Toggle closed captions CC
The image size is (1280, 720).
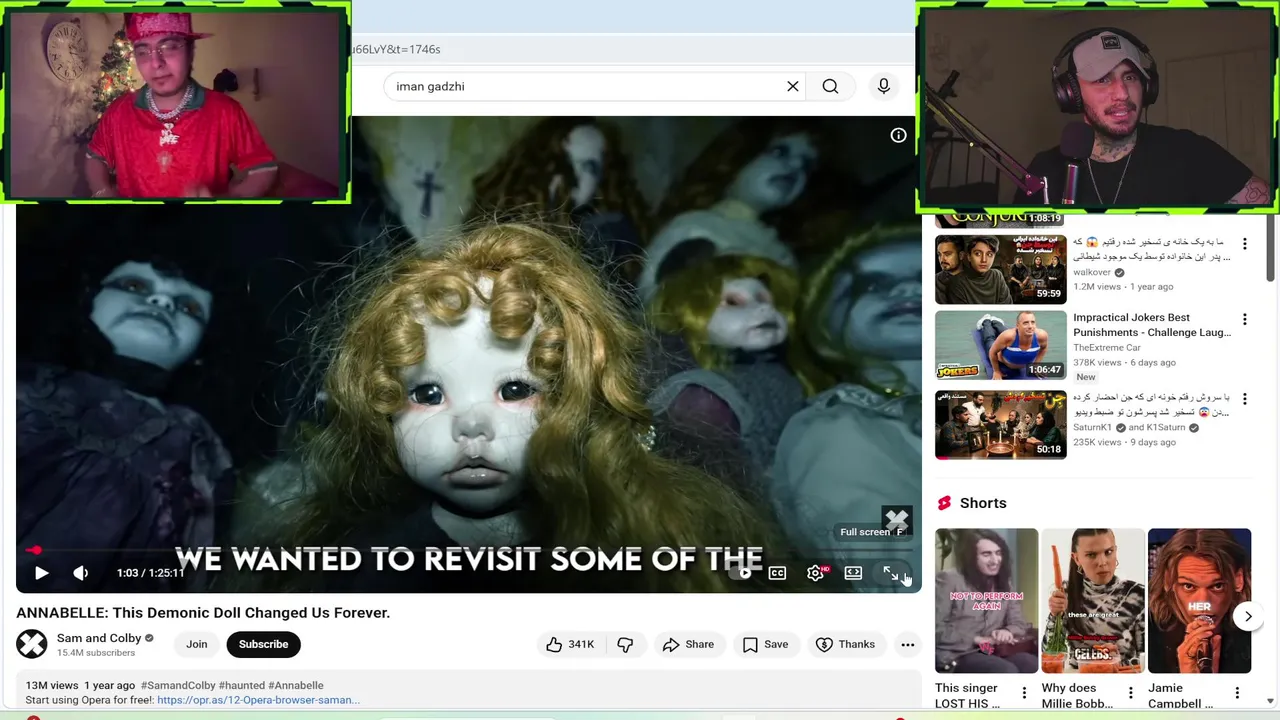click(x=777, y=573)
